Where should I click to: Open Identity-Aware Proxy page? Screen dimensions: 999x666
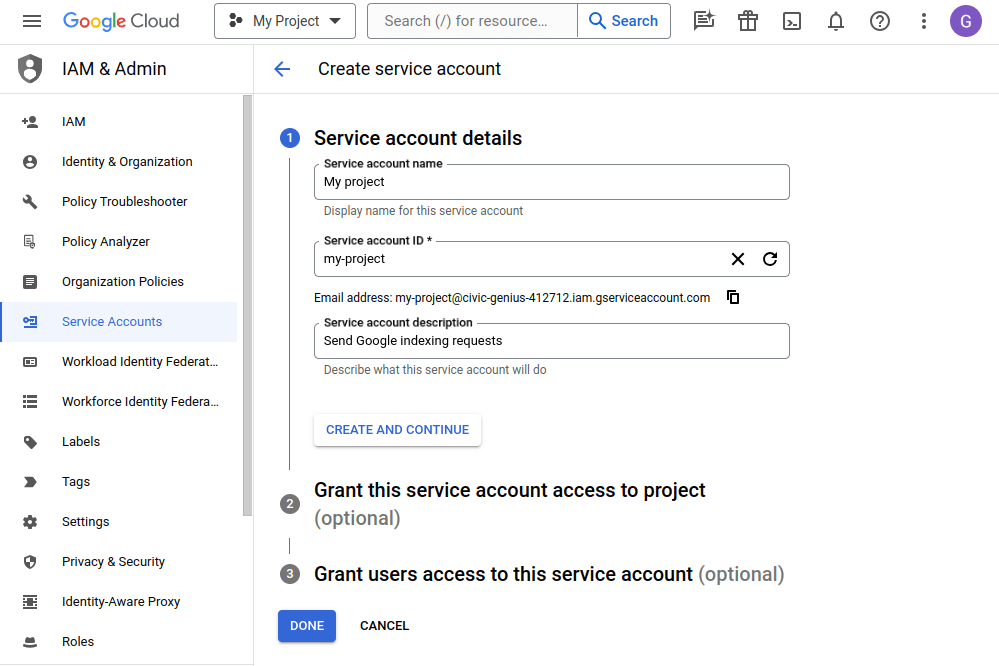[121, 602]
